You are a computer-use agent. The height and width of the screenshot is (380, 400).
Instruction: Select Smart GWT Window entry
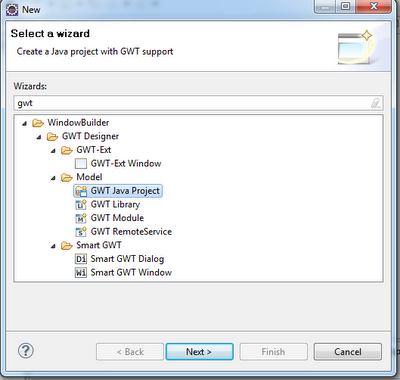[x=131, y=273]
